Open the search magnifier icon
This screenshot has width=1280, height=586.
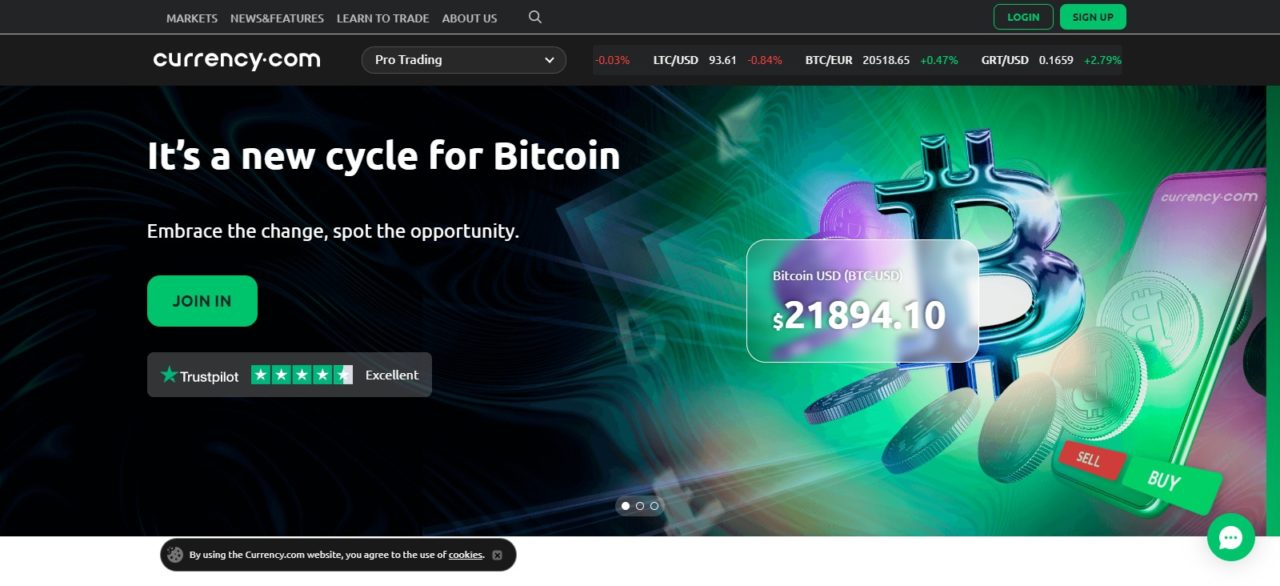click(535, 17)
